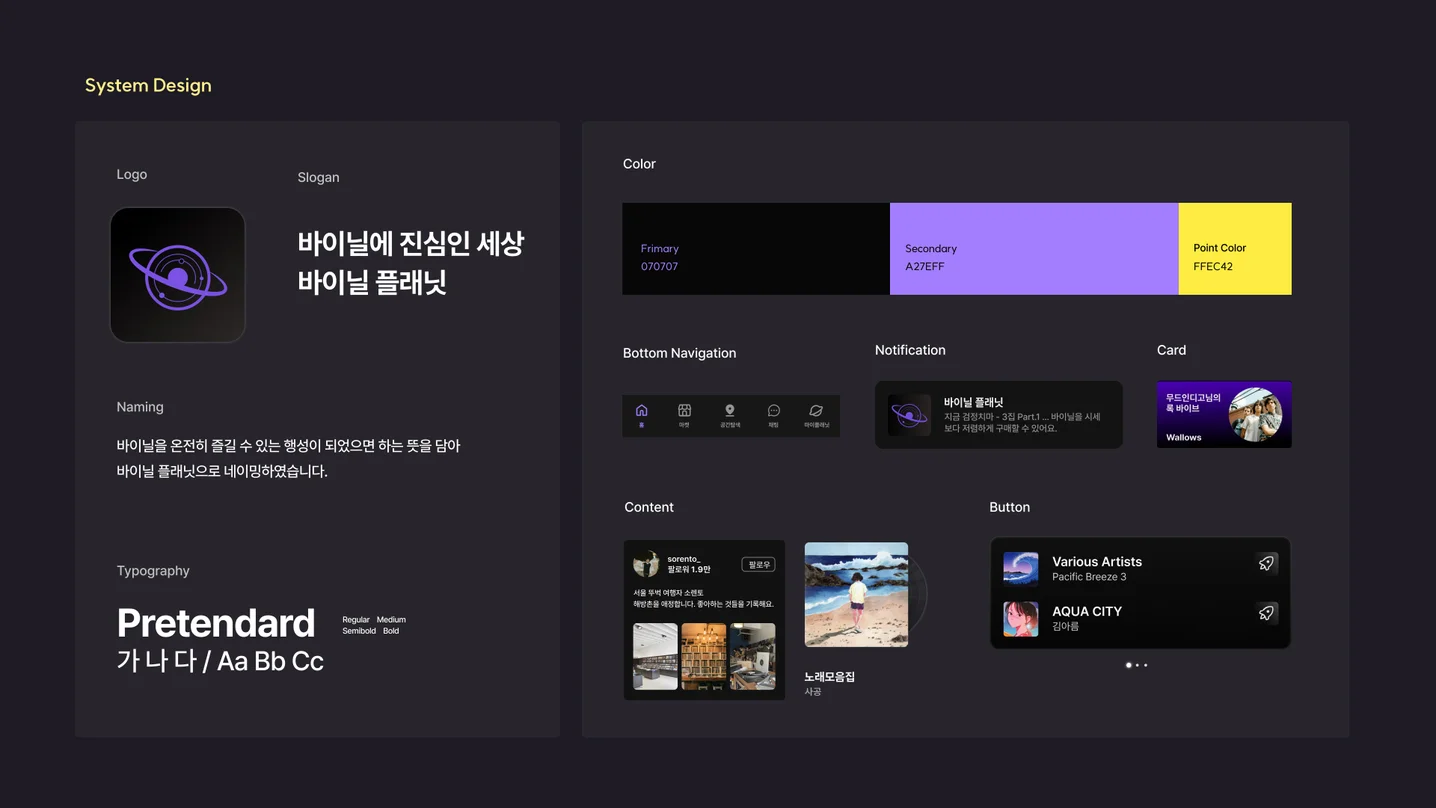Click the rocket icon for AQUA CITY
Image resolution: width=1436 pixels, height=808 pixels.
click(x=1266, y=613)
